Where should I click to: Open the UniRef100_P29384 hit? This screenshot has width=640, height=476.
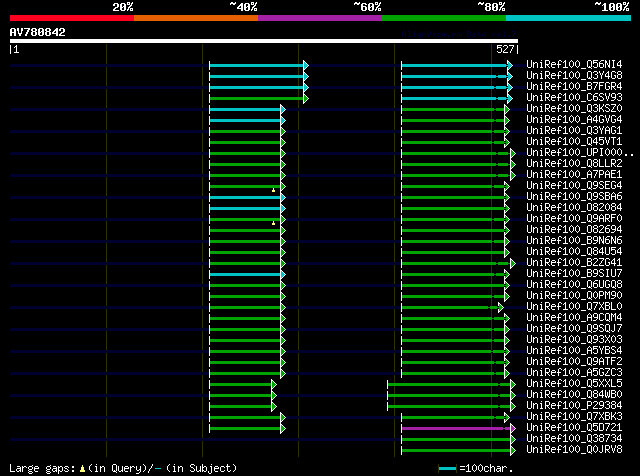click(574, 406)
